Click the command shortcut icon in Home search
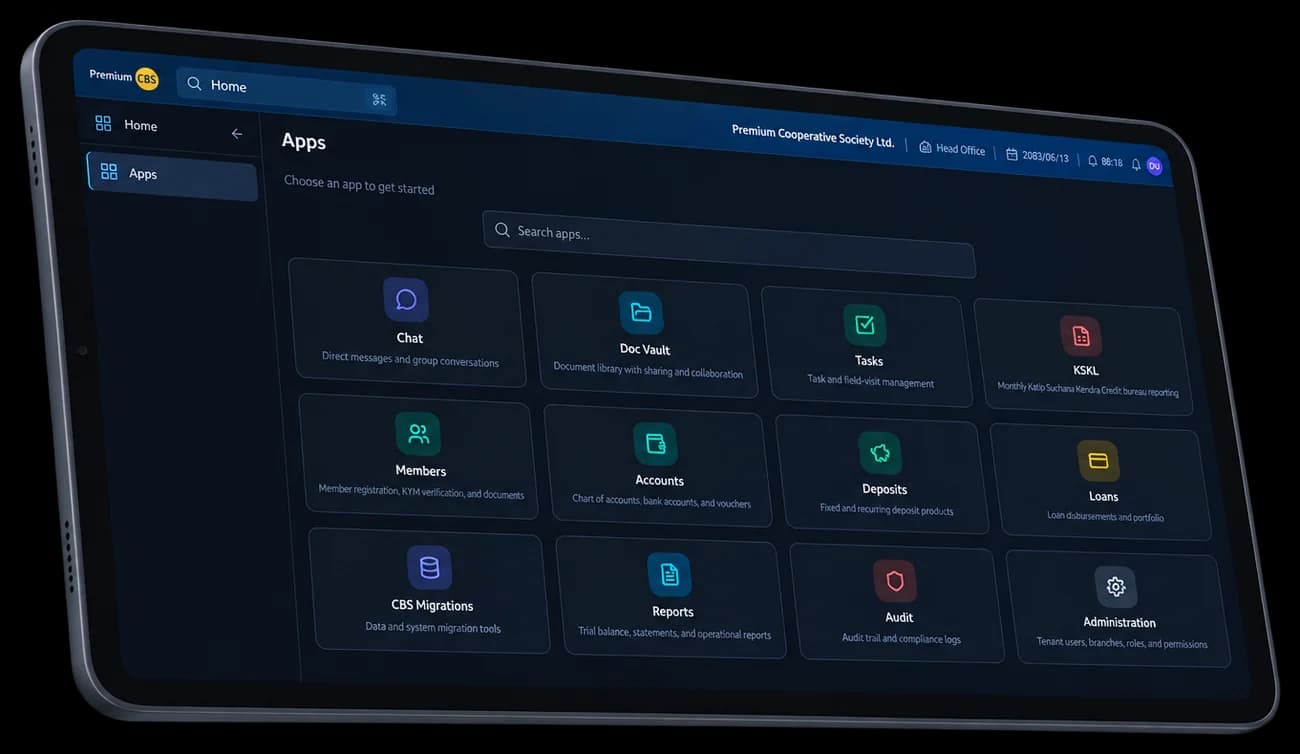This screenshot has height=754, width=1300. [379, 99]
